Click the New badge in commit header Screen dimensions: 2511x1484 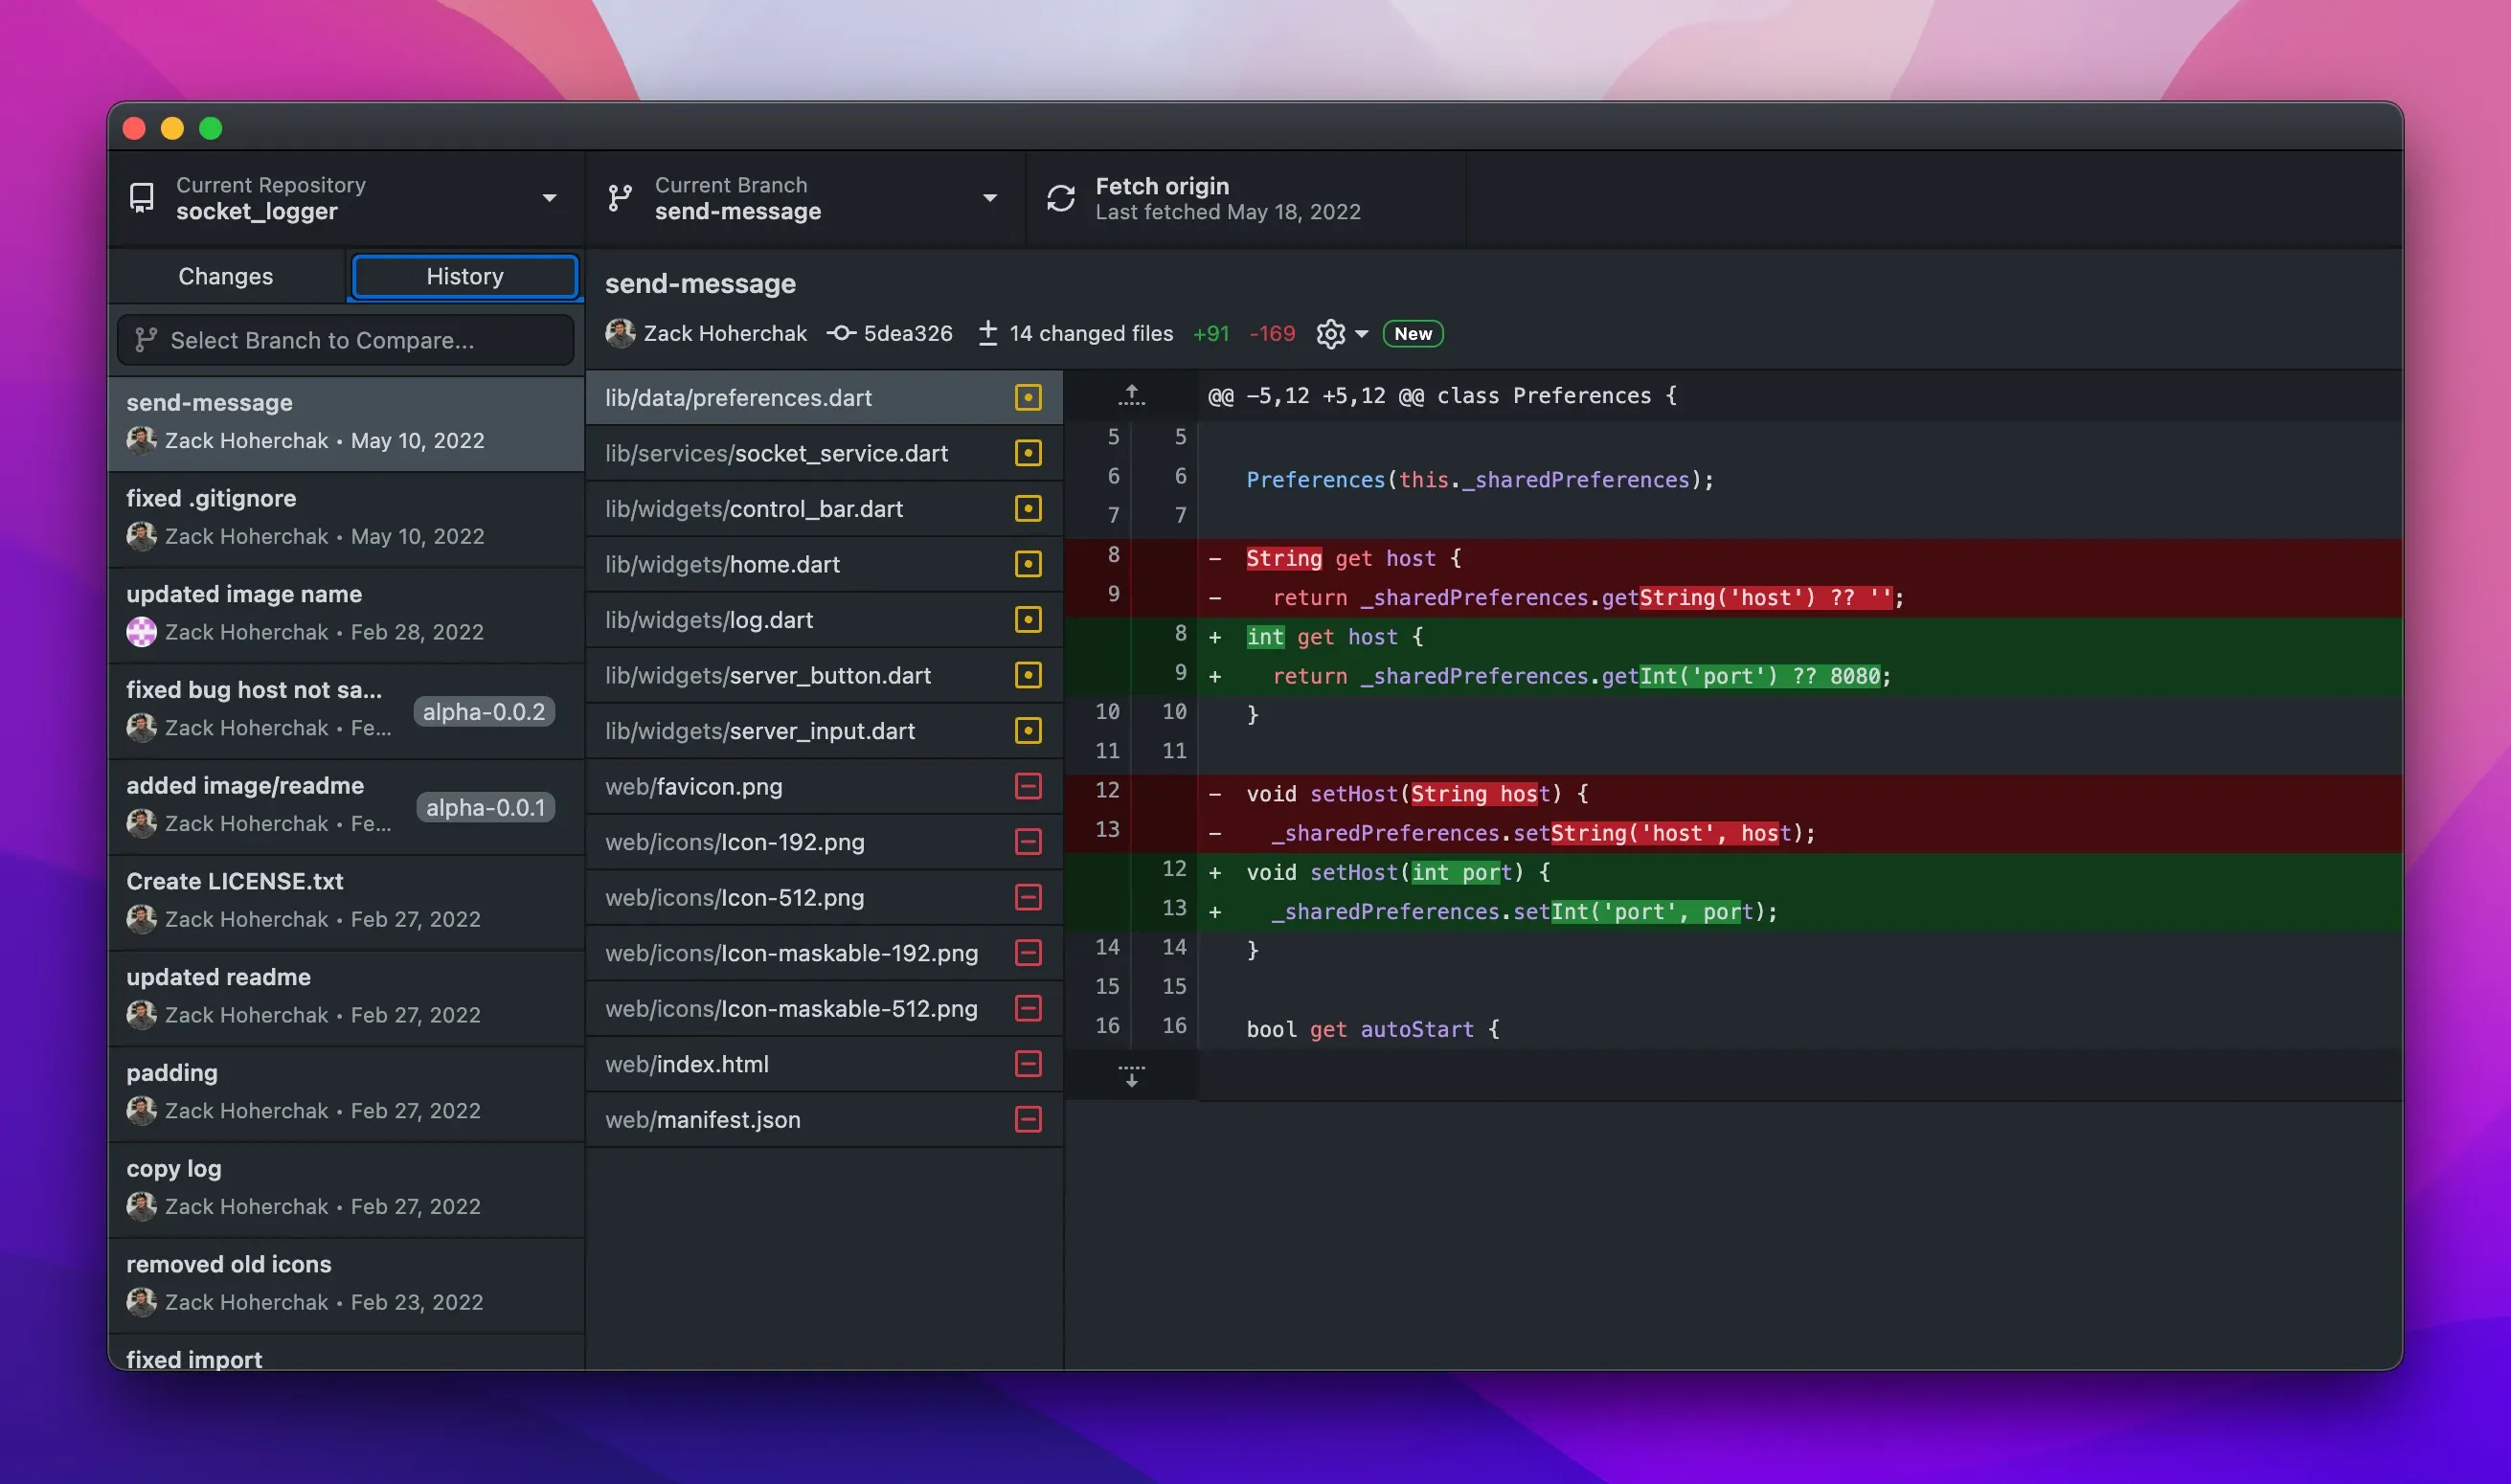pyautogui.click(x=1412, y=333)
